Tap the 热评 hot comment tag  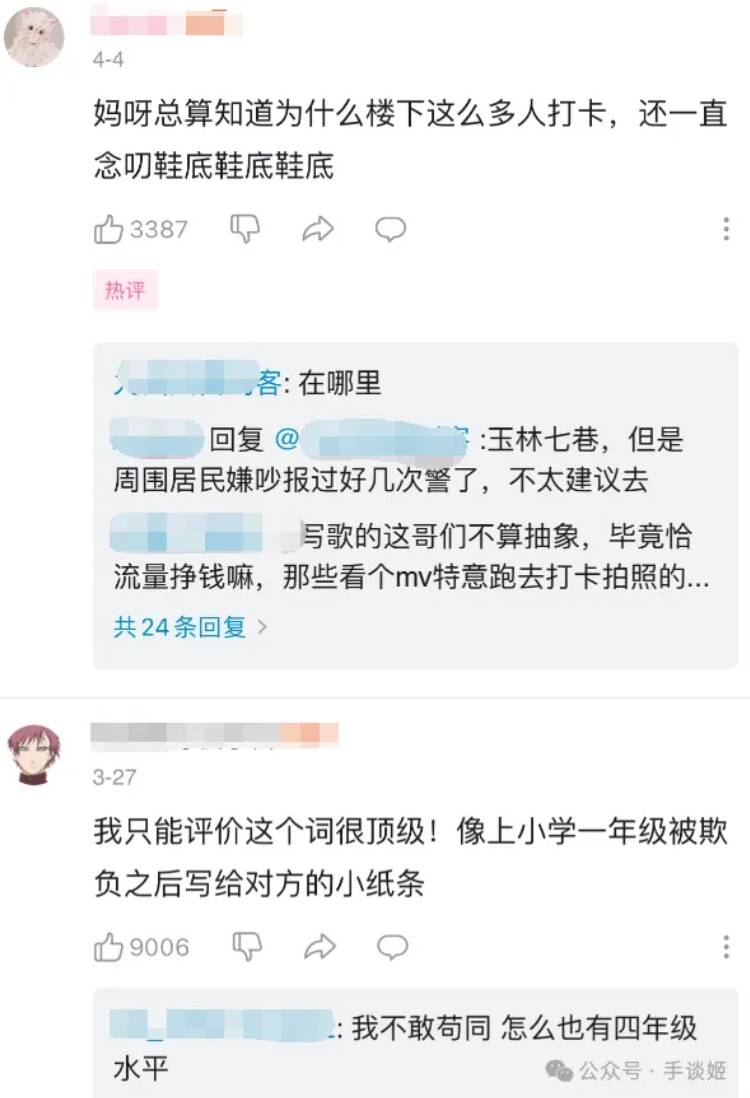click(125, 290)
